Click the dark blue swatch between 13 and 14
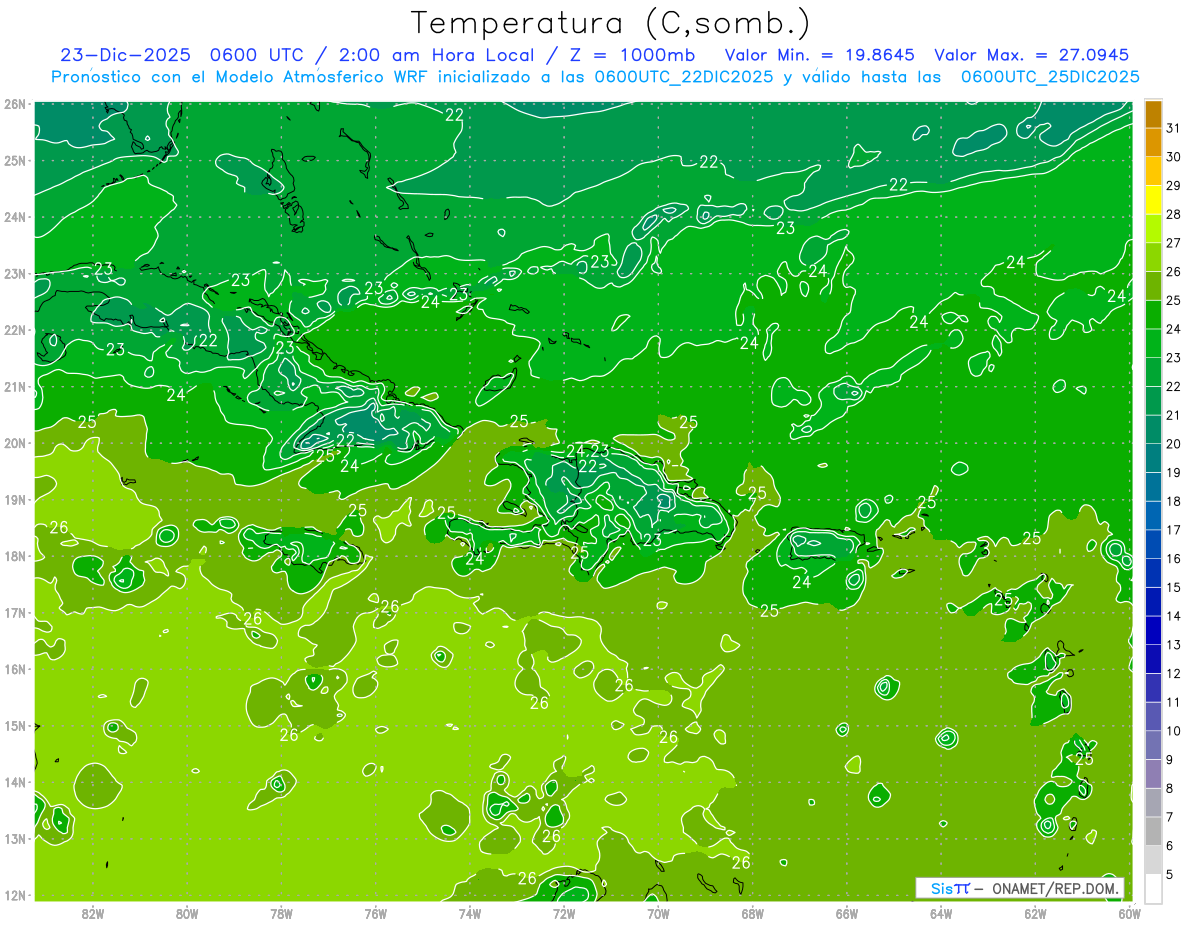The height and width of the screenshot is (927, 1200). (1153, 631)
